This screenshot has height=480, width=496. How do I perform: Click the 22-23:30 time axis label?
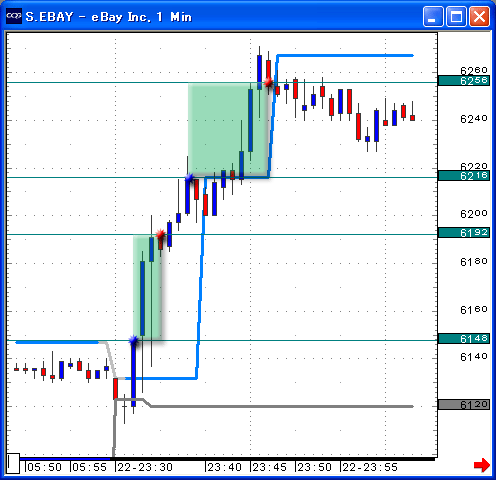tap(145, 467)
